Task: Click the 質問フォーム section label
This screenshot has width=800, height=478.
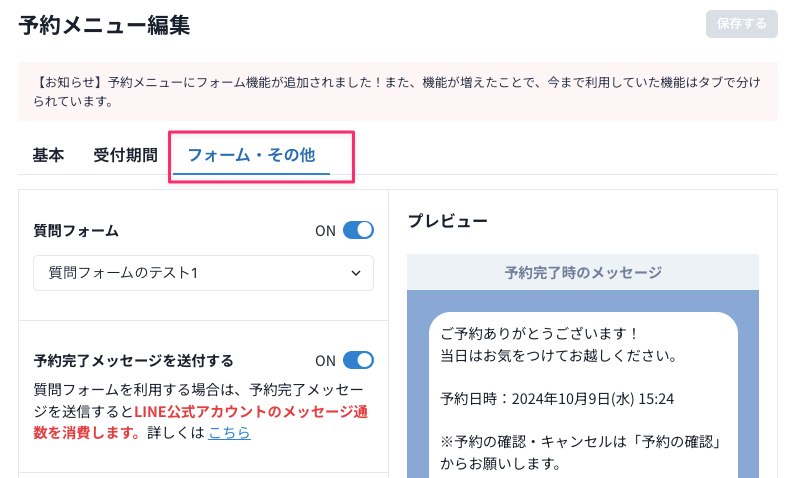Action: [x=76, y=231]
